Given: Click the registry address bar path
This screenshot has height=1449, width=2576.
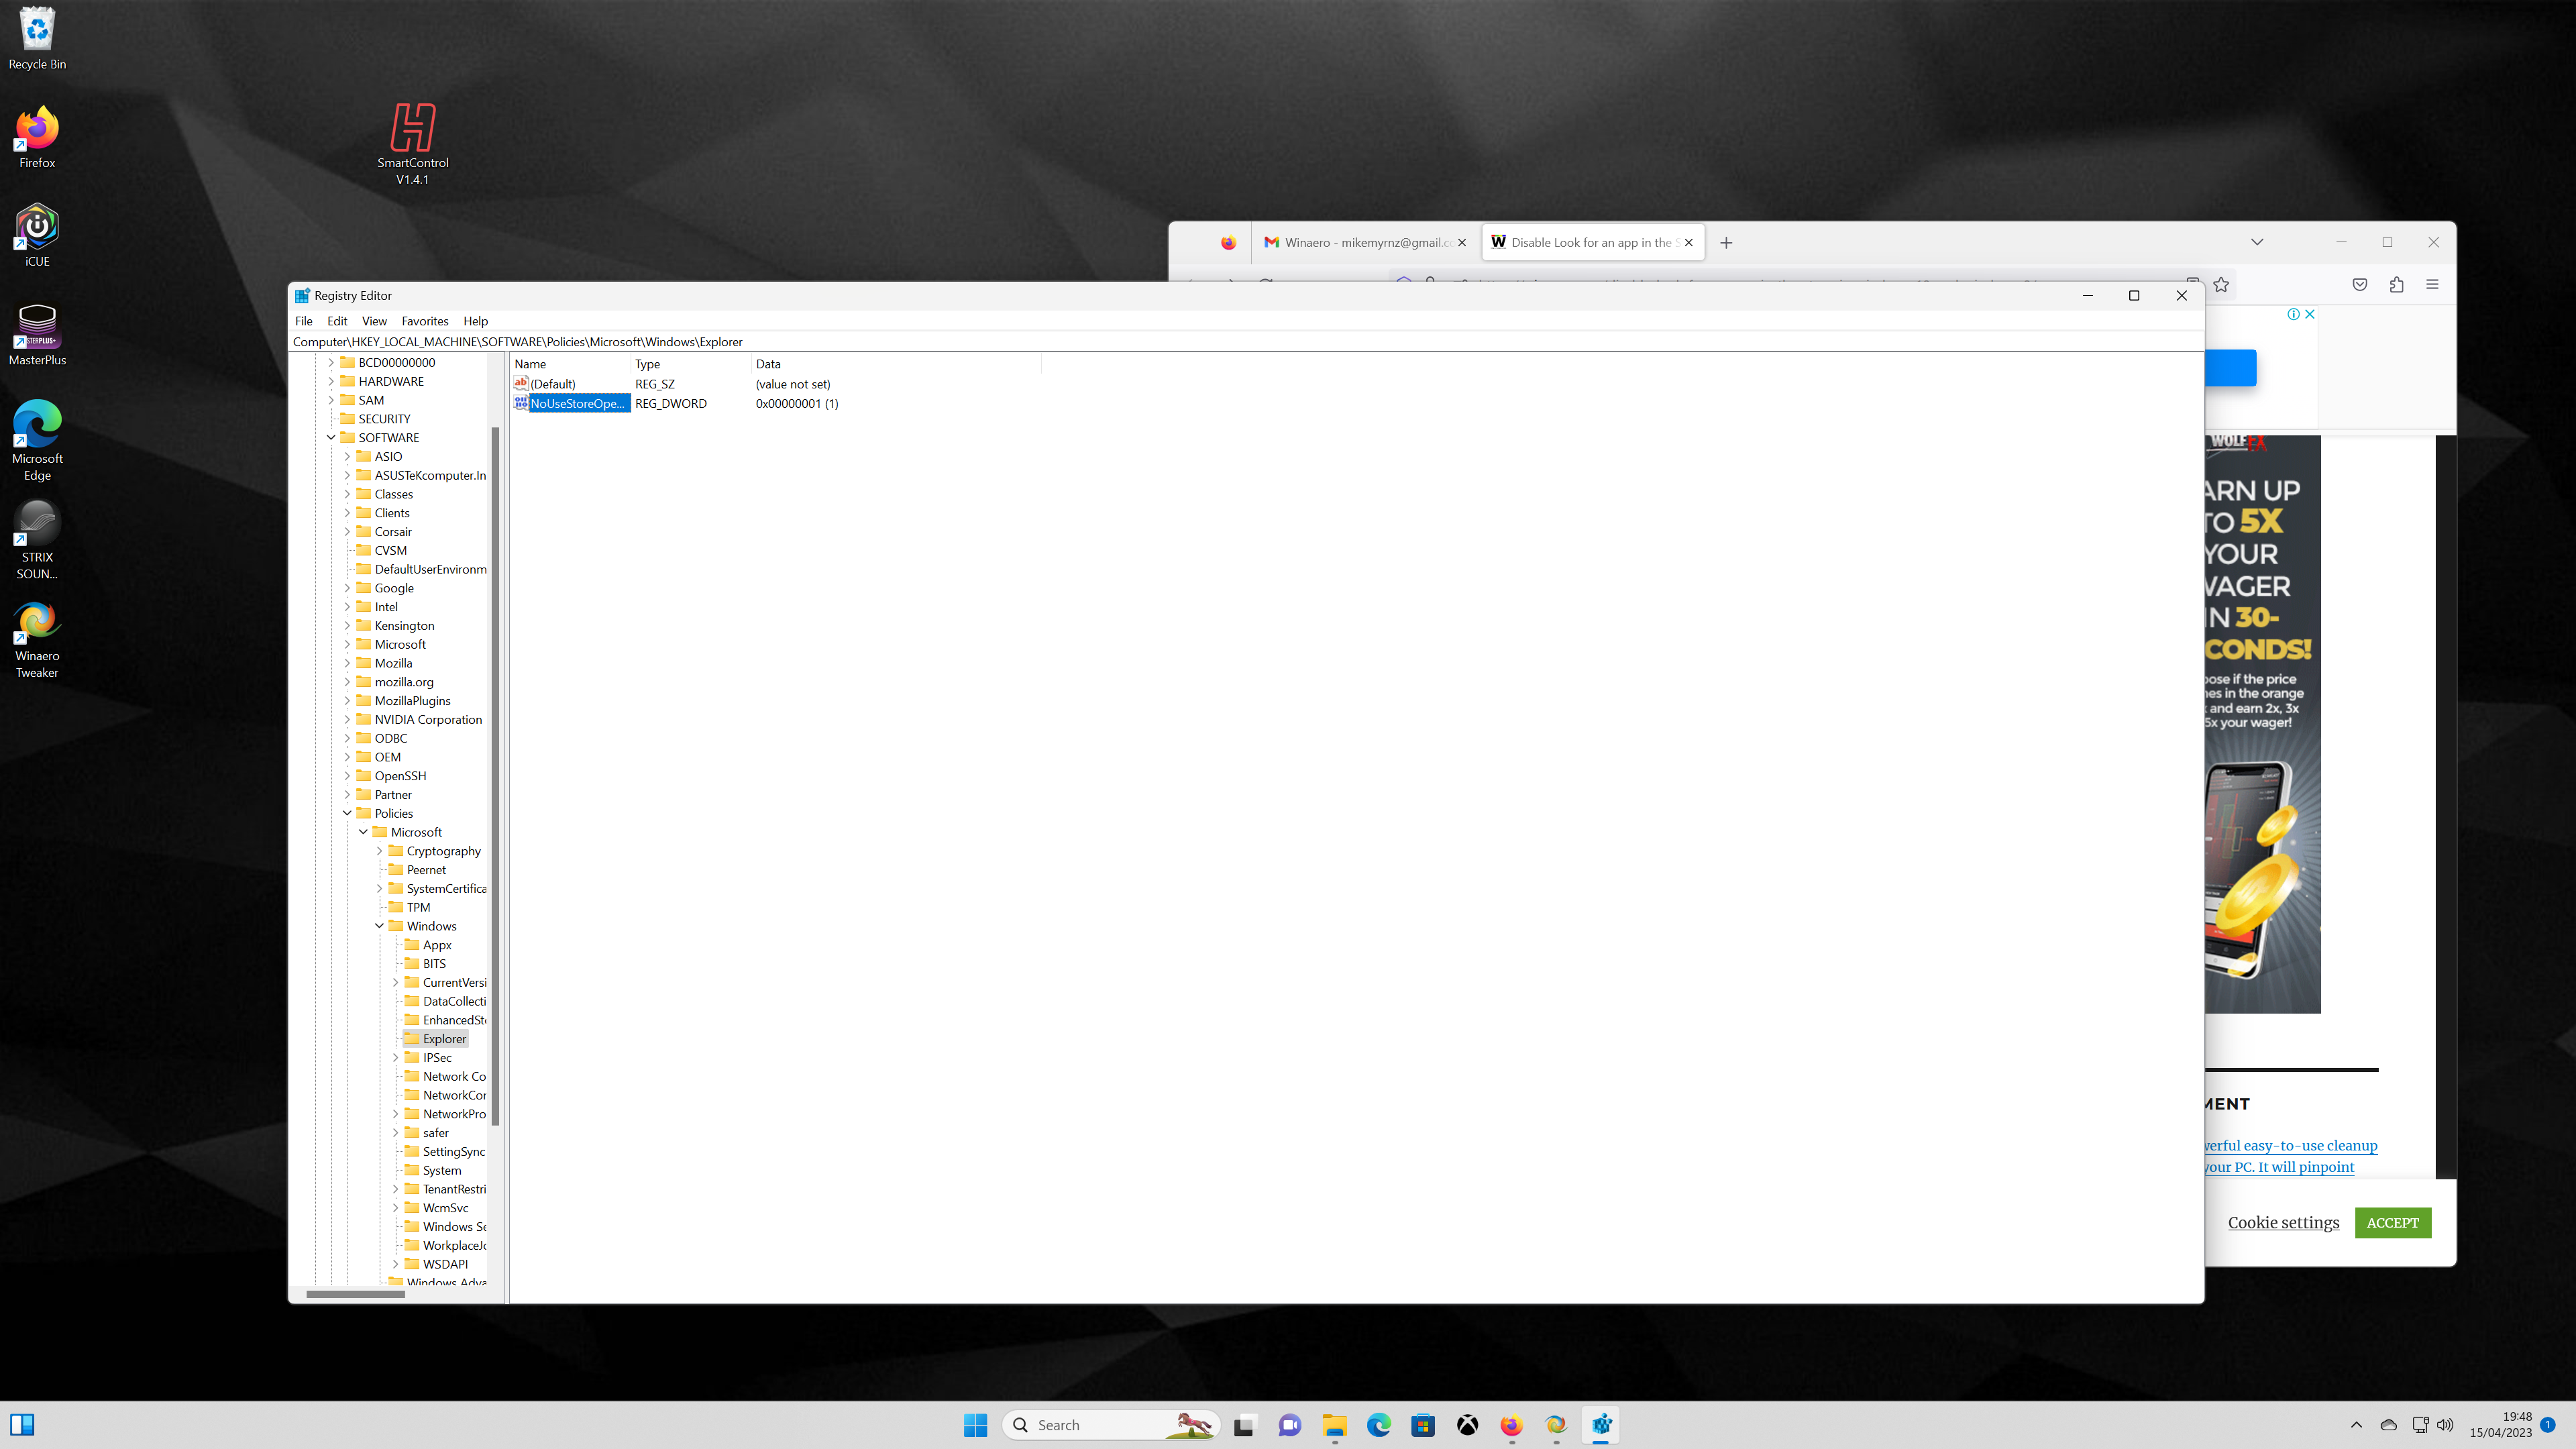Looking at the screenshot, I should click(1246, 342).
